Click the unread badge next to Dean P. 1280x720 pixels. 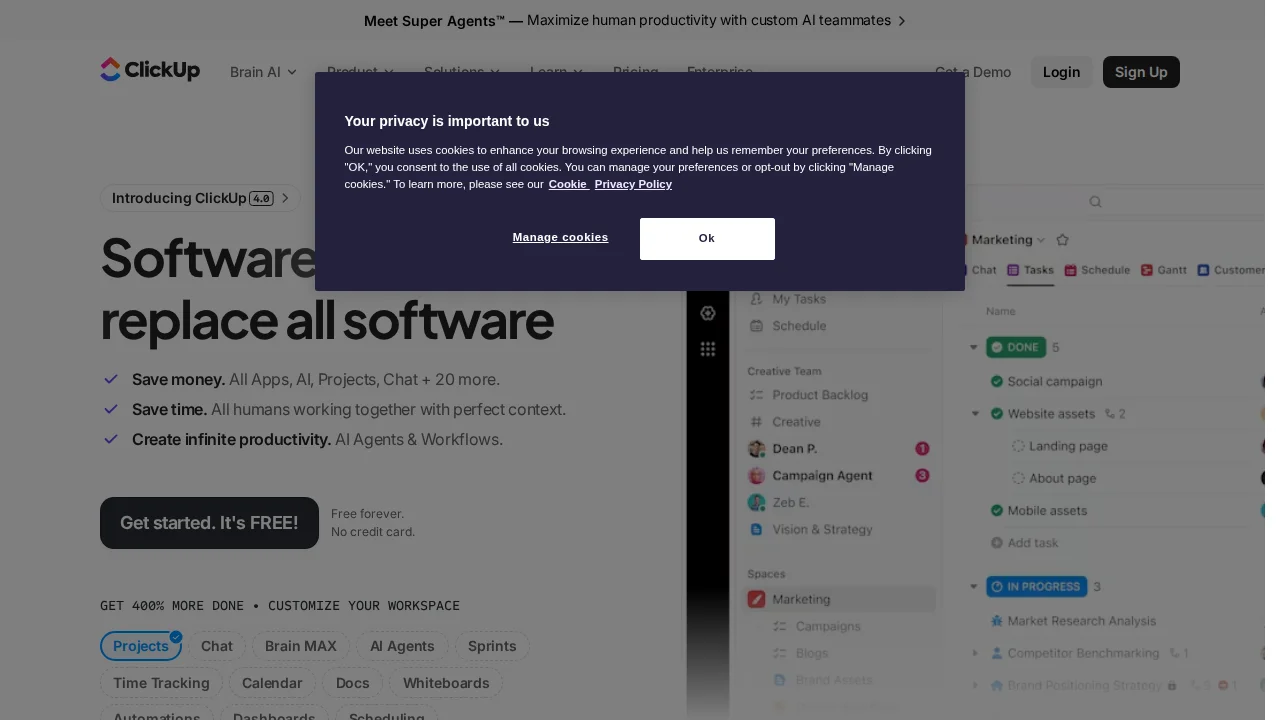(922, 449)
